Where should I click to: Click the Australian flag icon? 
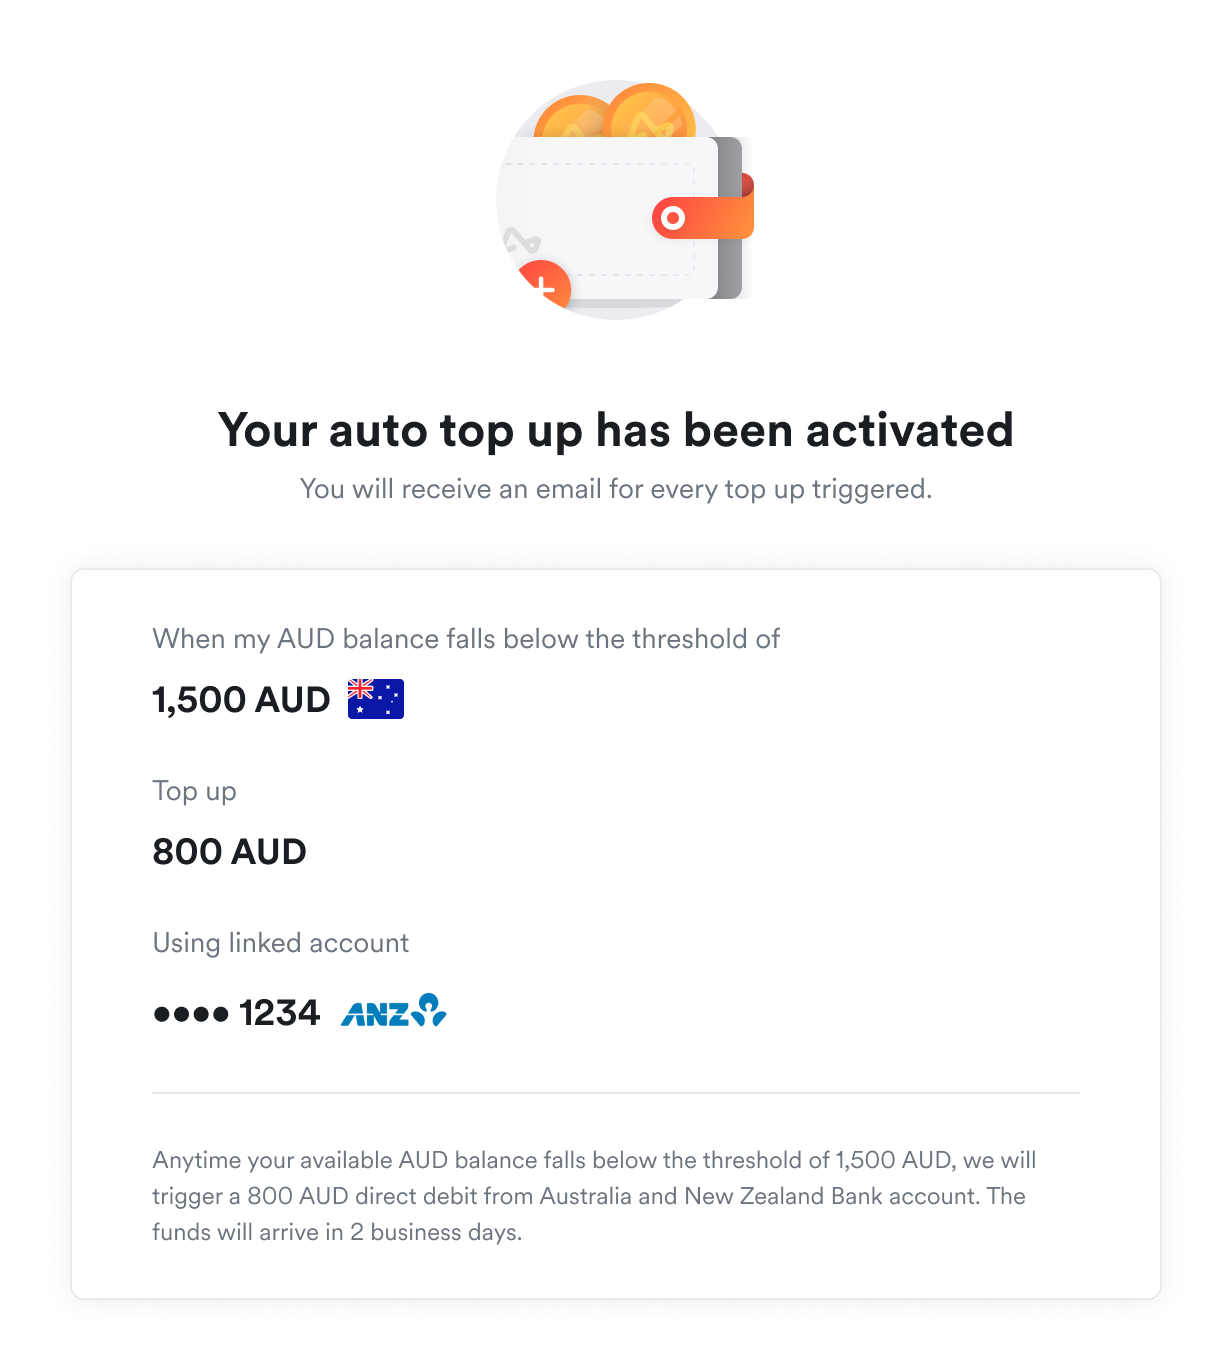pyautogui.click(x=376, y=699)
